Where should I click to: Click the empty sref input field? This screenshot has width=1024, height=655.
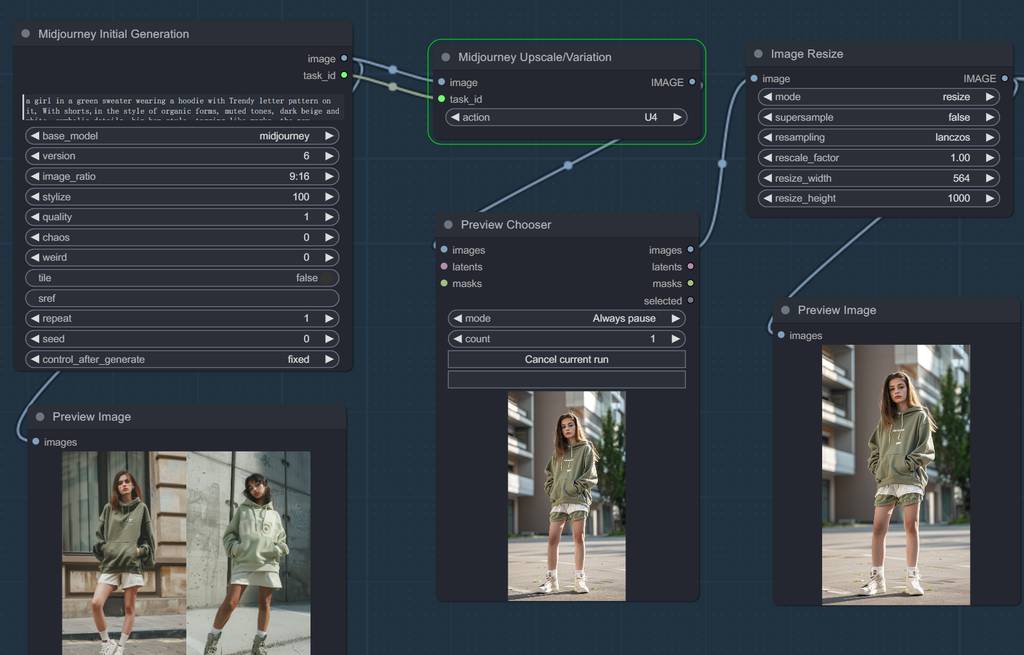pyautogui.click(x=182, y=298)
